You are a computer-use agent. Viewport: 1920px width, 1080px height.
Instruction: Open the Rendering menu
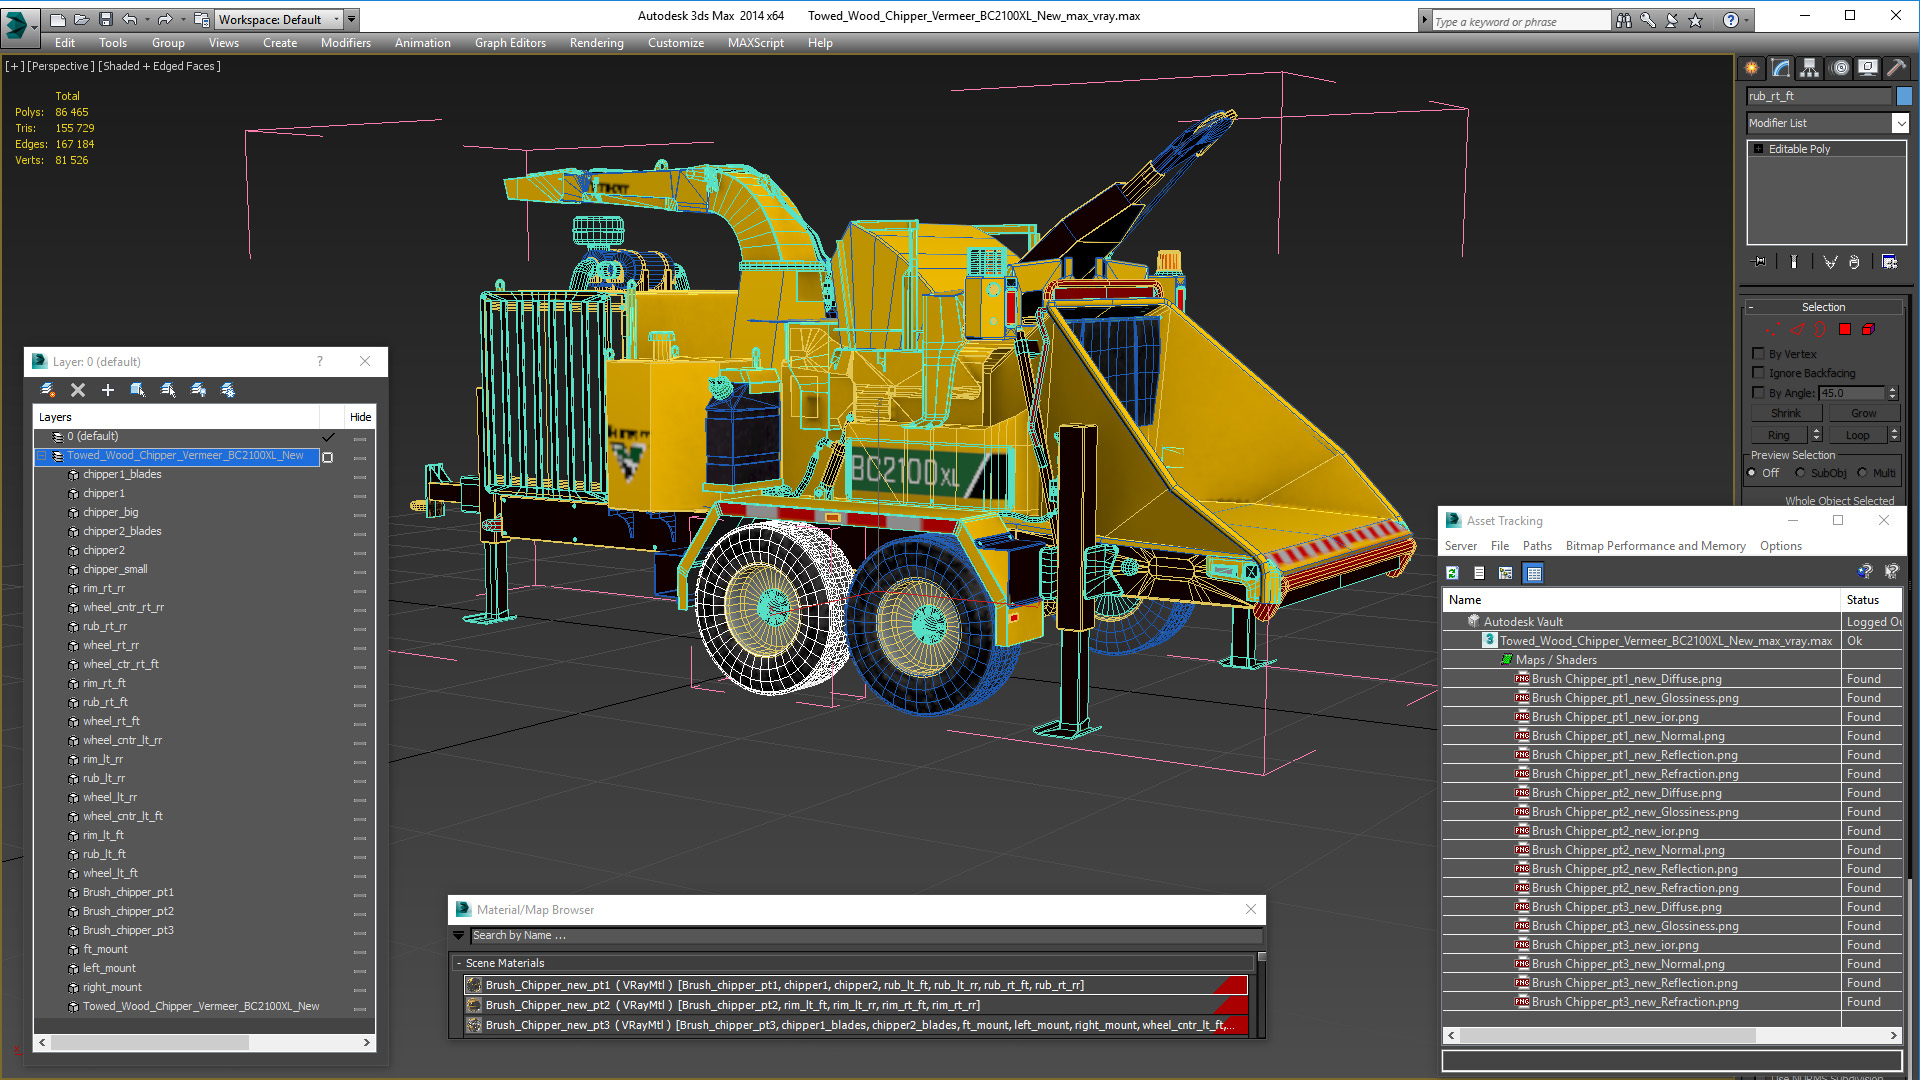(x=597, y=43)
